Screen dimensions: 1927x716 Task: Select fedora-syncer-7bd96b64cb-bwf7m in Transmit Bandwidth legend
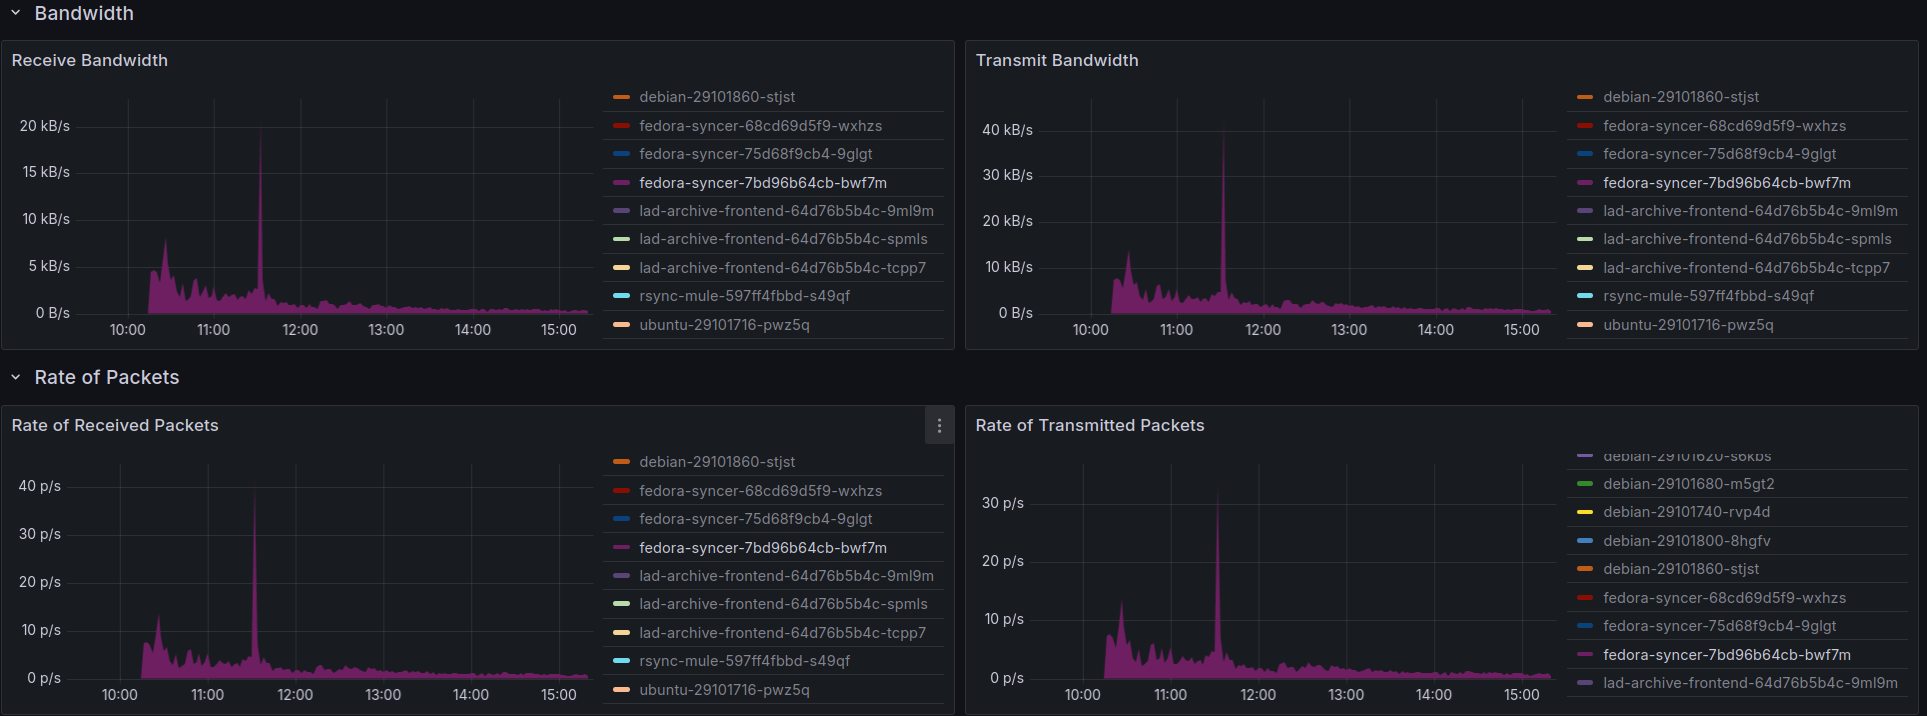click(1727, 183)
